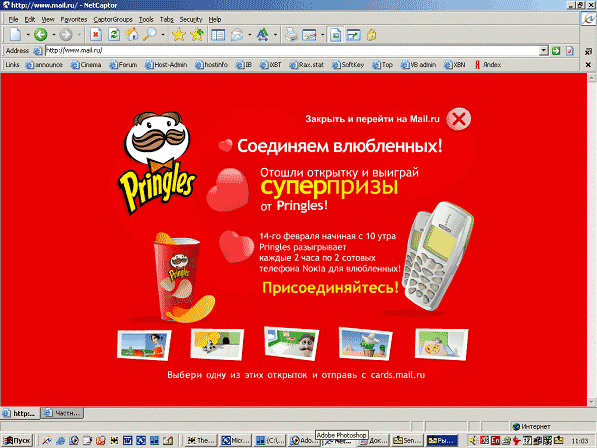Close ad via red X circle

tap(458, 119)
